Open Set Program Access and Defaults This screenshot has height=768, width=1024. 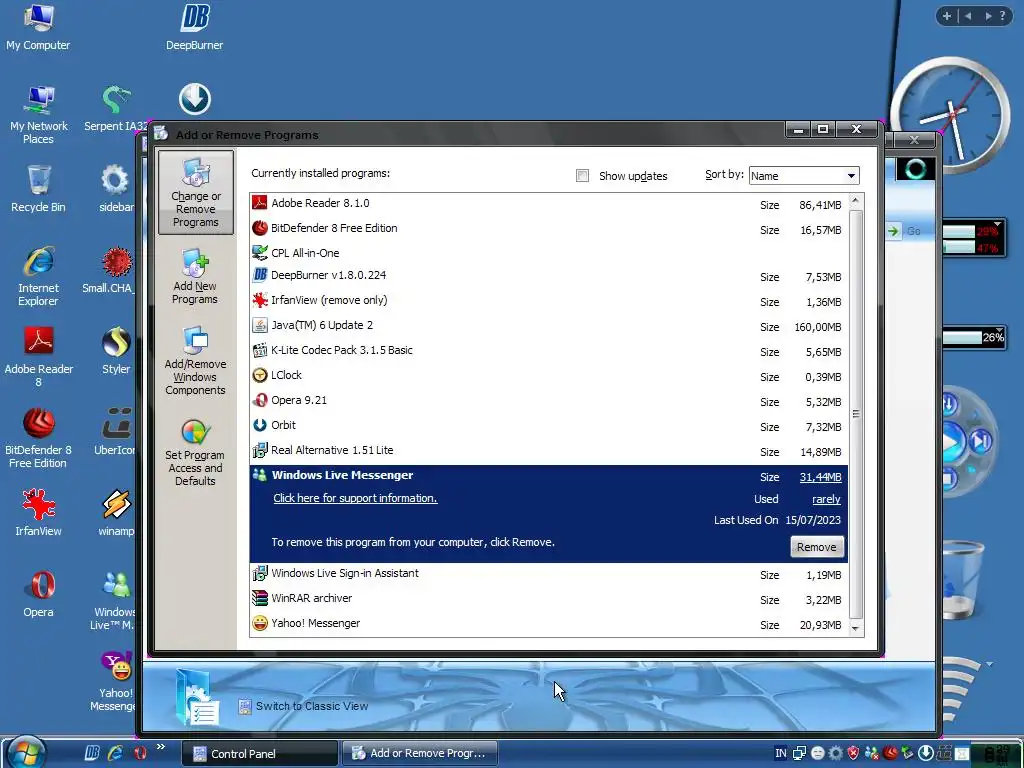[195, 453]
